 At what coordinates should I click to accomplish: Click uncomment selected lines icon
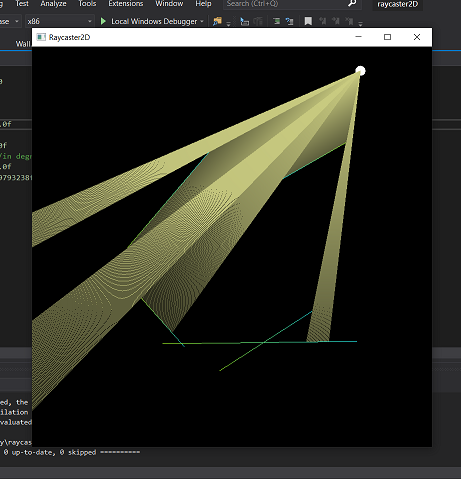[289, 22]
